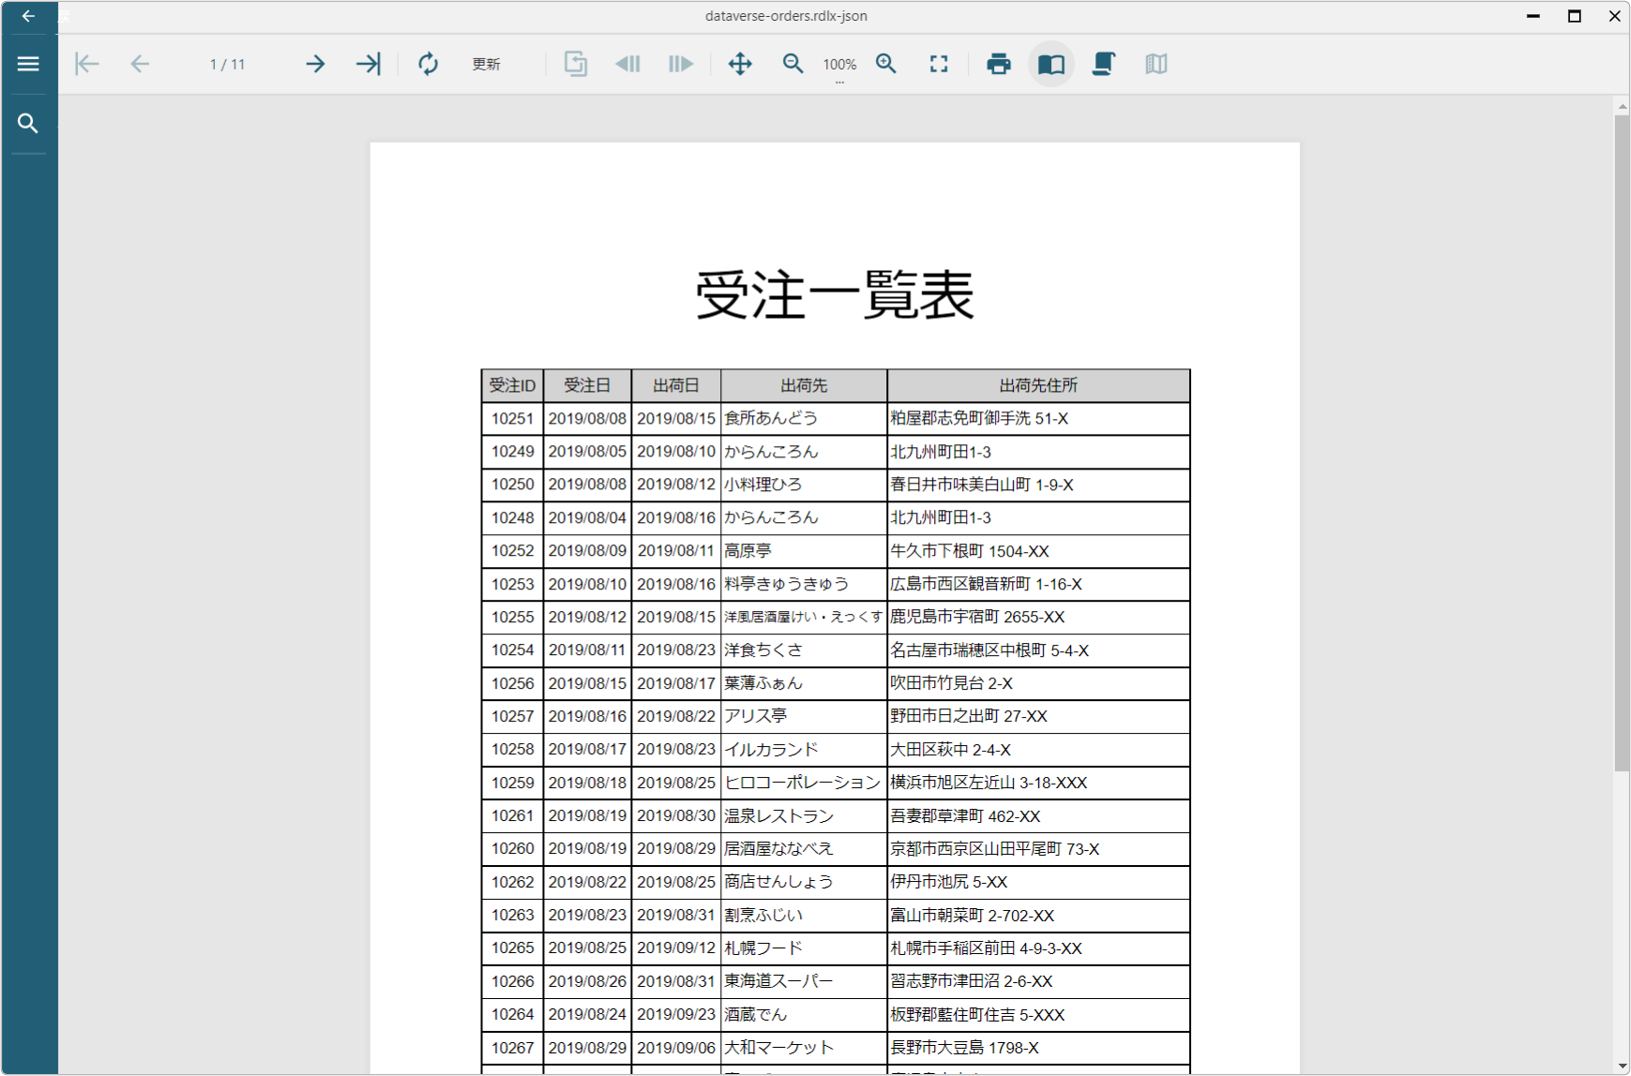
Task: Click the 温泉レストラン cell
Action: (x=804, y=816)
